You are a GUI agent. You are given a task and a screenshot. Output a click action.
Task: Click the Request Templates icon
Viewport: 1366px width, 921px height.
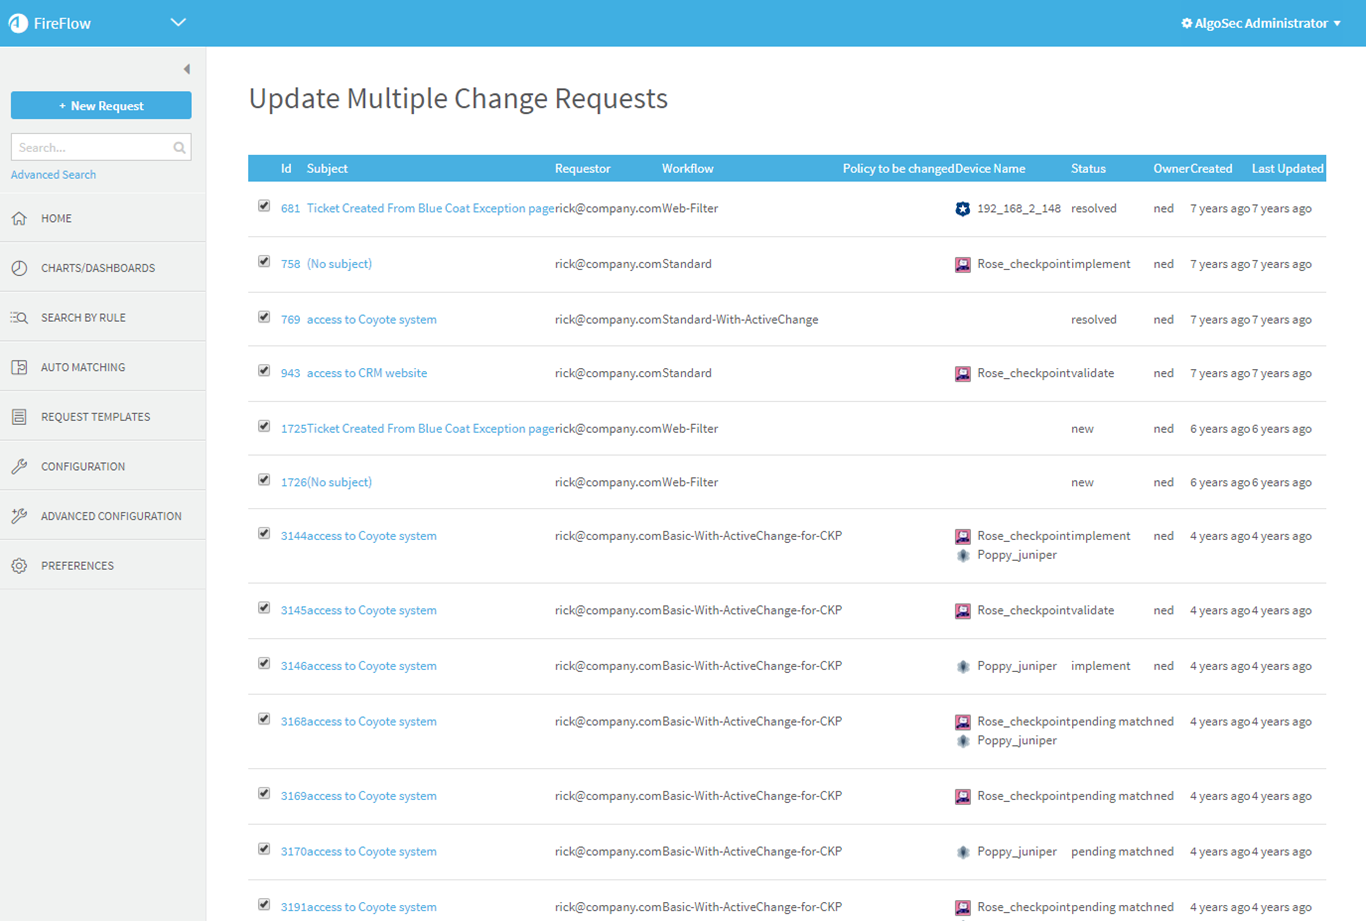click(19, 417)
